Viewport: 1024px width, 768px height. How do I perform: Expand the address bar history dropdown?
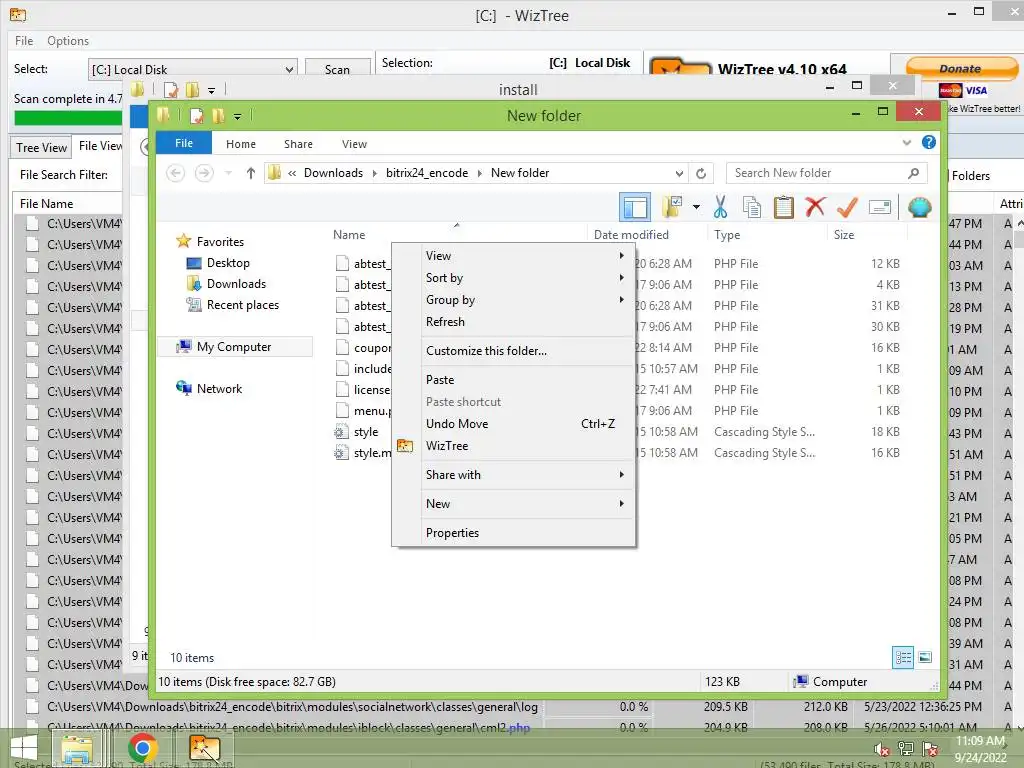click(x=679, y=173)
